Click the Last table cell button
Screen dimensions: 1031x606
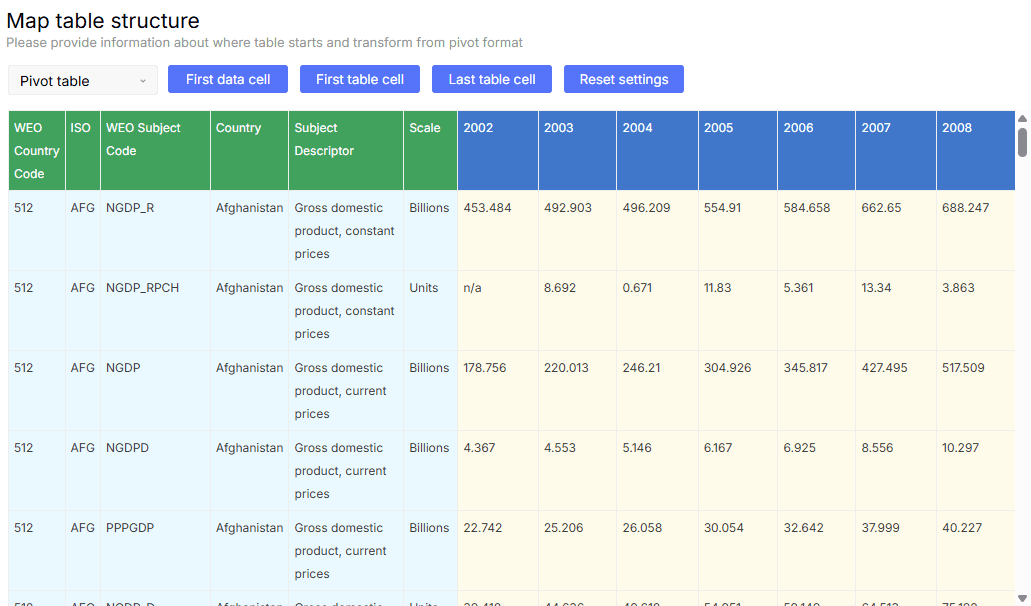492,79
